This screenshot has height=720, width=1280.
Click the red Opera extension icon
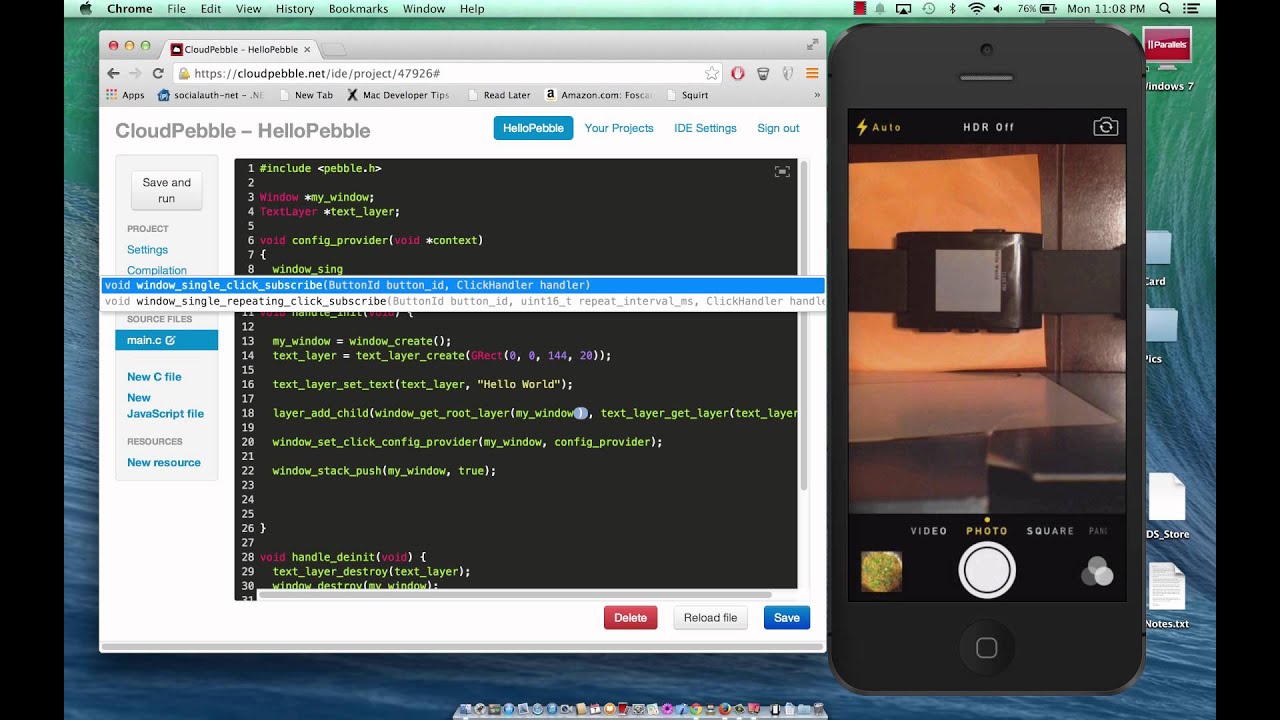738,73
